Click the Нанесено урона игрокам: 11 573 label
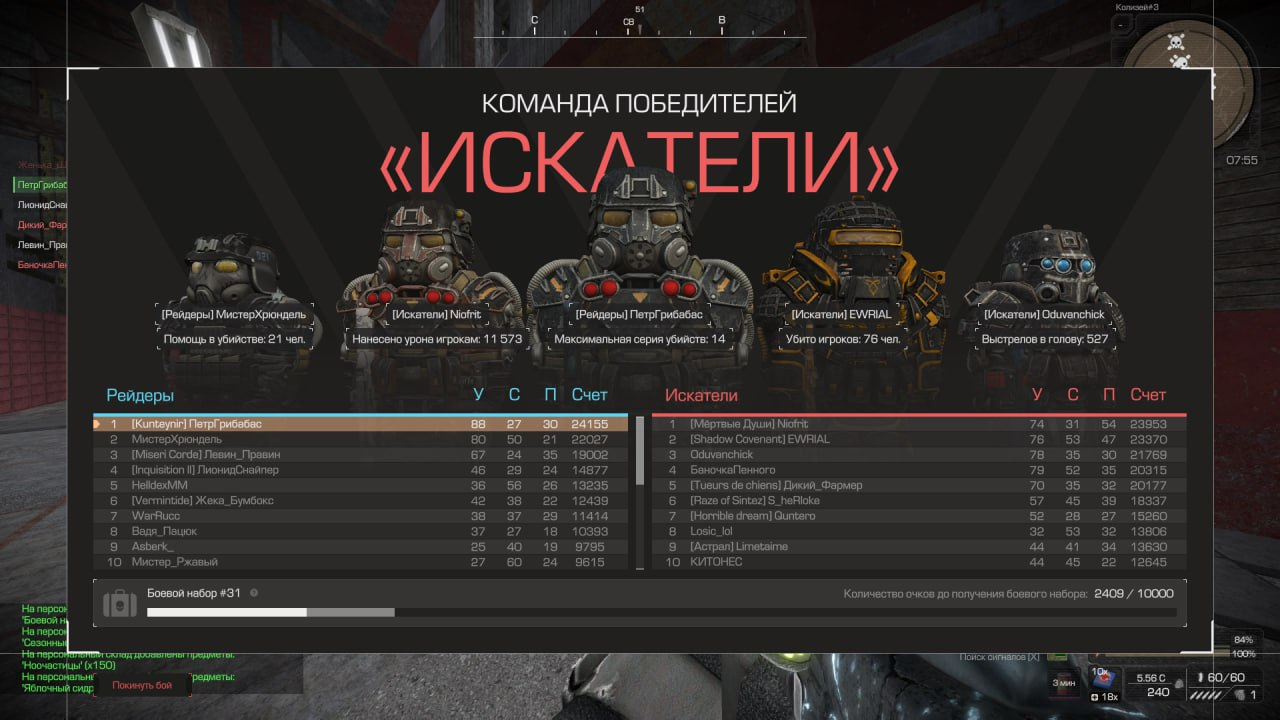 pos(437,339)
